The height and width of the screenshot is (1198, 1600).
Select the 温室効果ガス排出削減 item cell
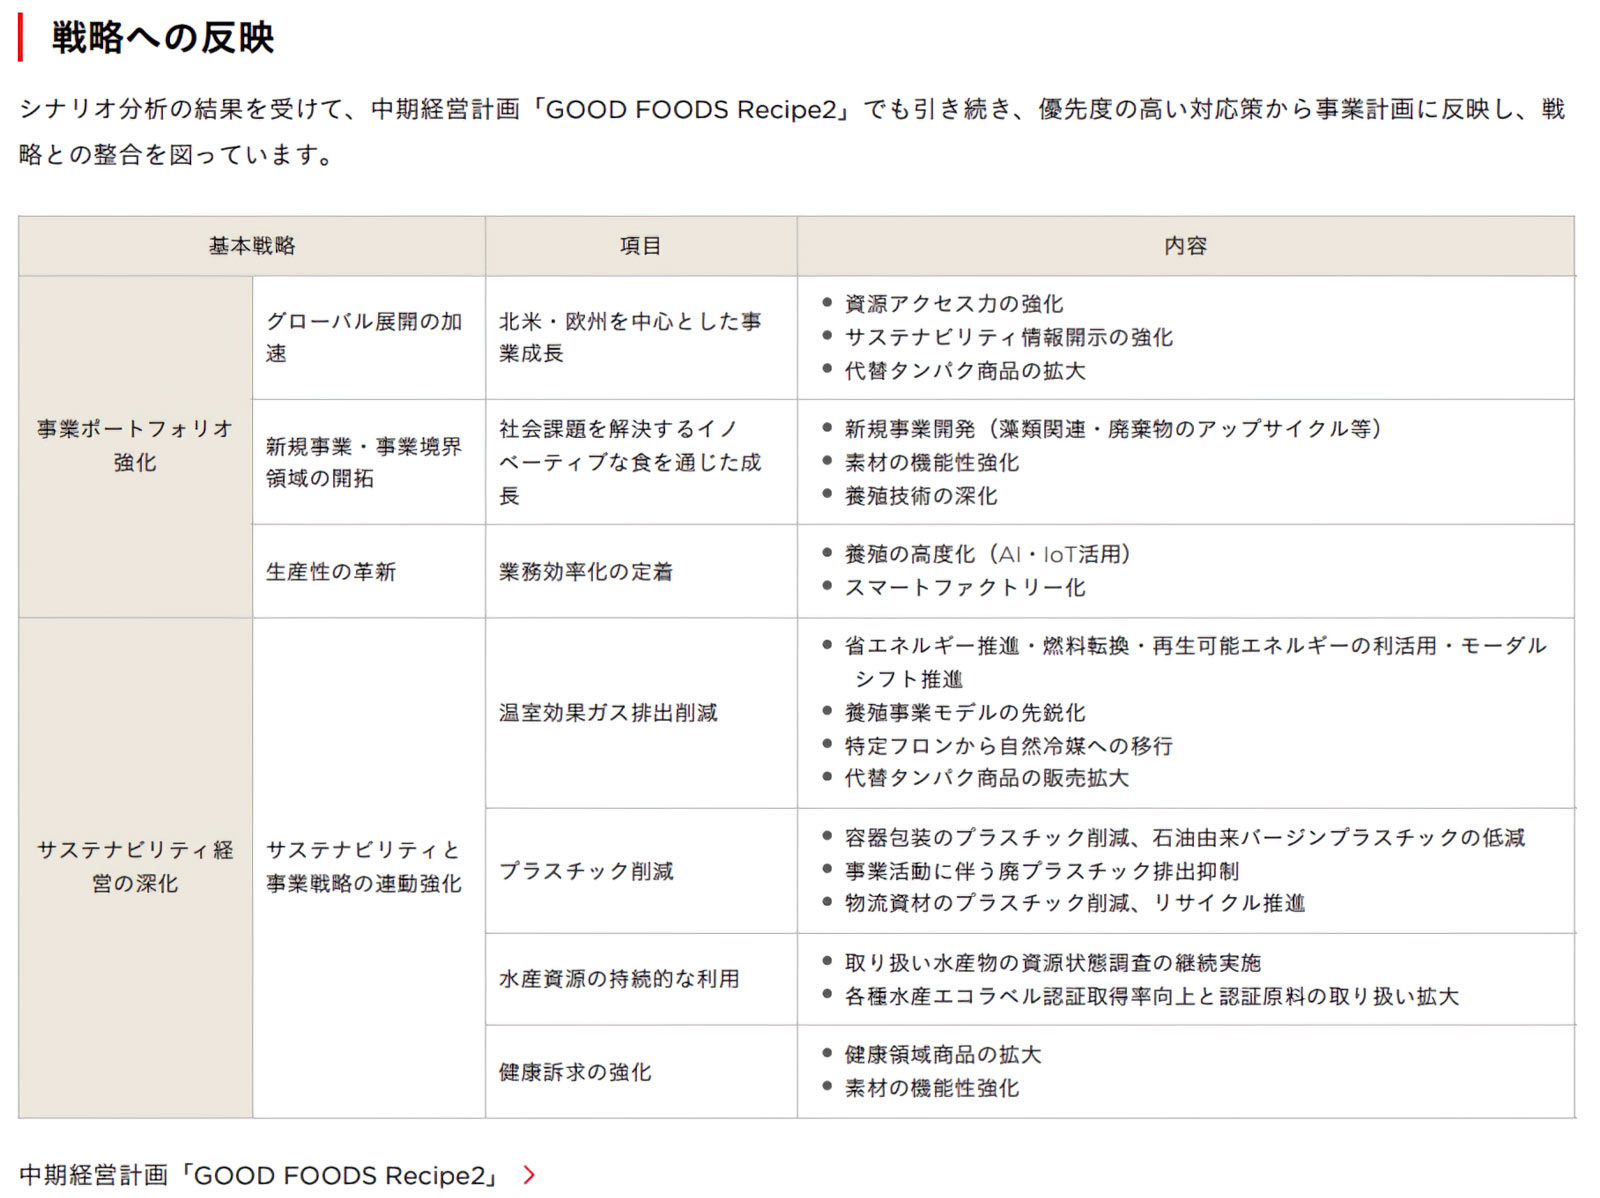[x=608, y=713]
